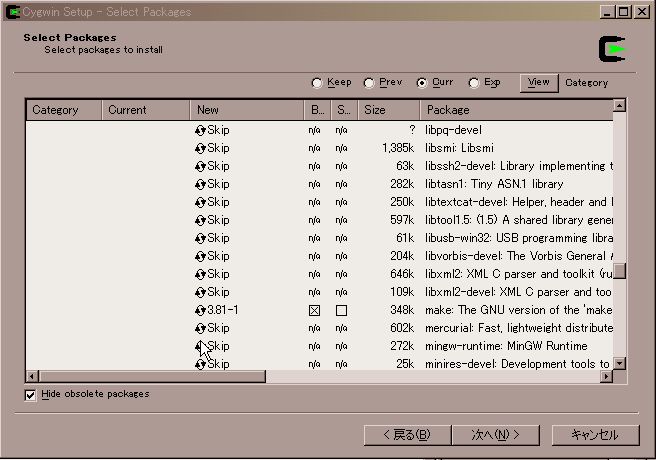The image size is (656, 460).
Task: Click the View button to change listing
Action: [x=538, y=83]
